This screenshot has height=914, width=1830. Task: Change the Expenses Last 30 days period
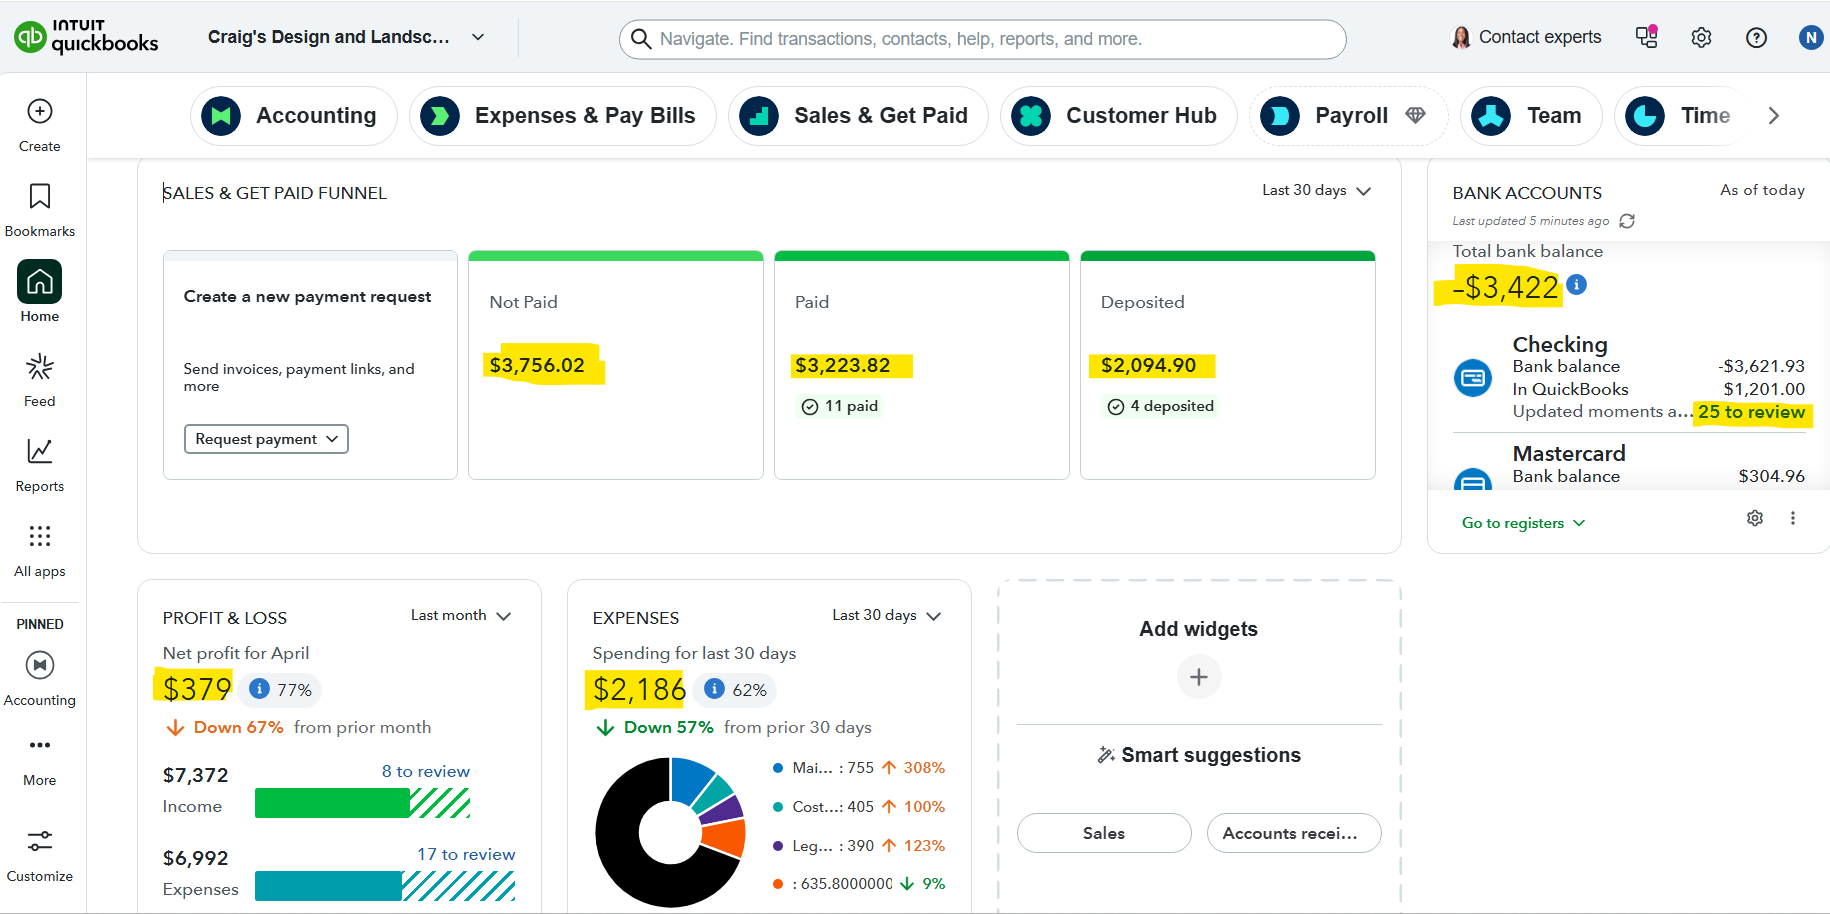pos(887,615)
